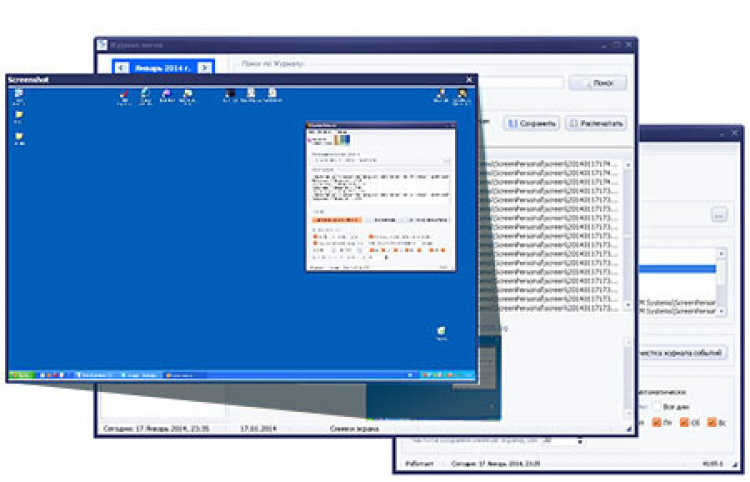Viewport: 750px width, 482px height.
Task: Toggle the Сб day checkbox
Action: [684, 422]
